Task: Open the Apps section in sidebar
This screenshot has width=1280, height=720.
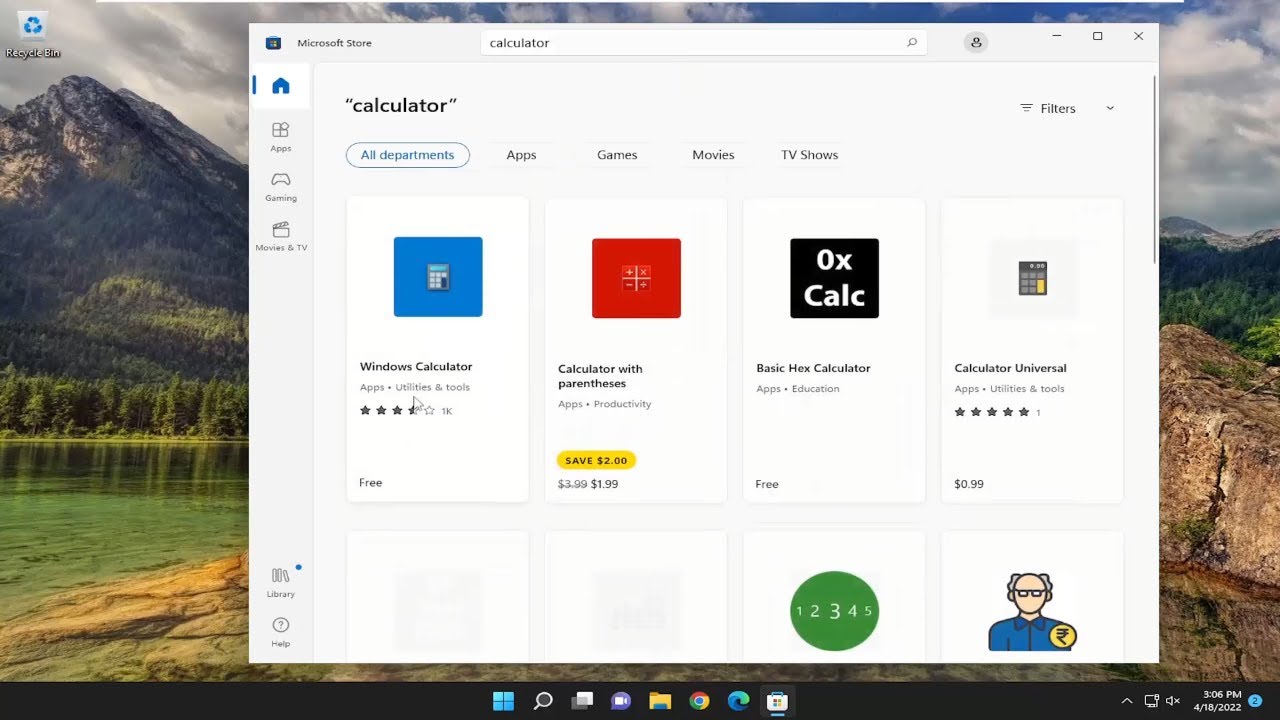Action: pos(281,137)
